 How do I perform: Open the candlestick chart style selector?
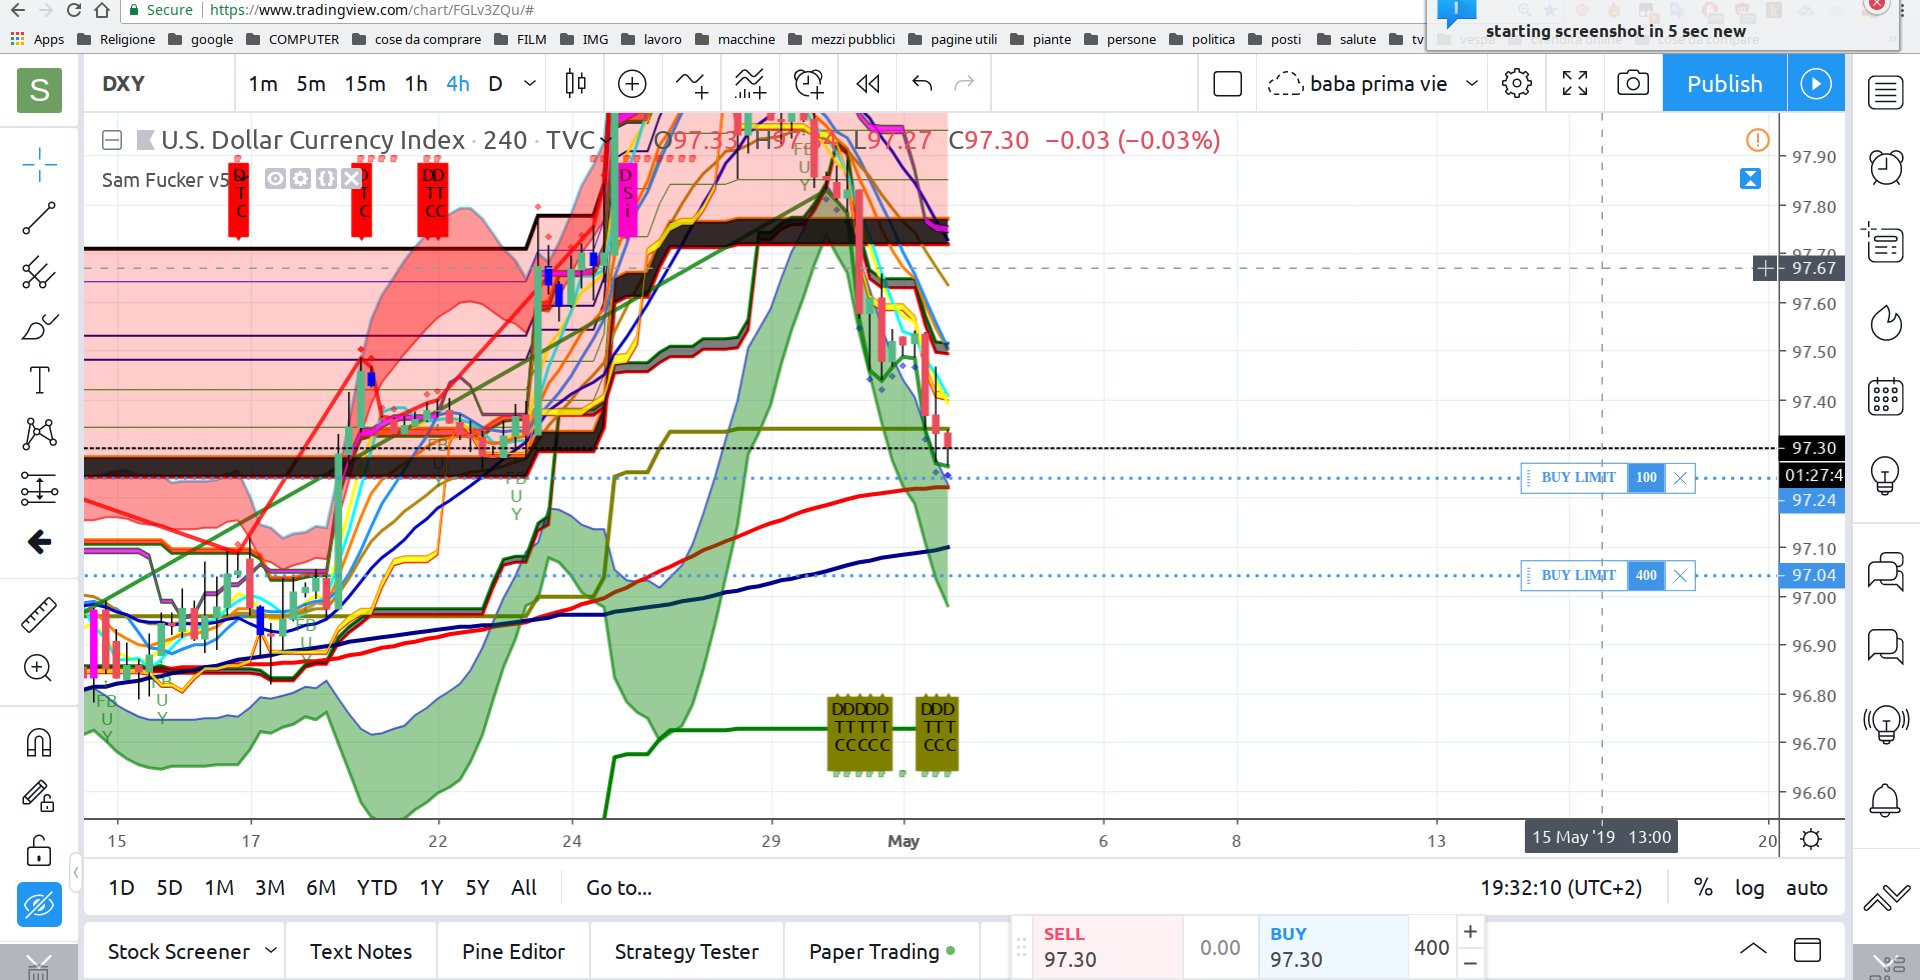click(x=575, y=84)
